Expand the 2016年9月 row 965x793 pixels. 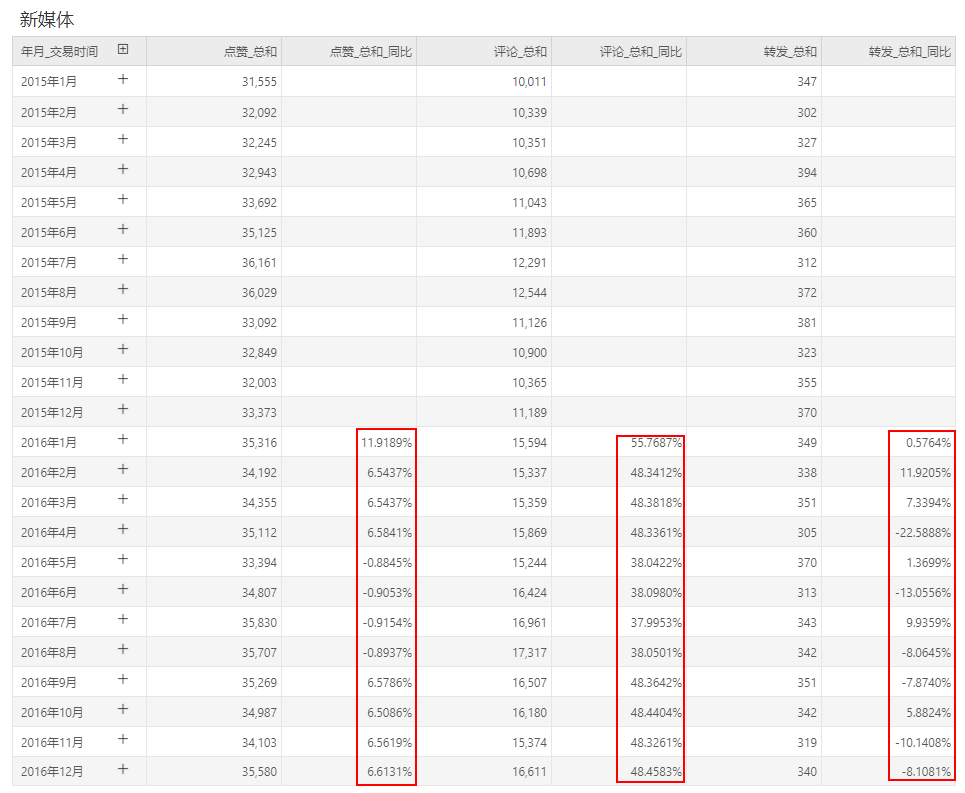tap(123, 679)
